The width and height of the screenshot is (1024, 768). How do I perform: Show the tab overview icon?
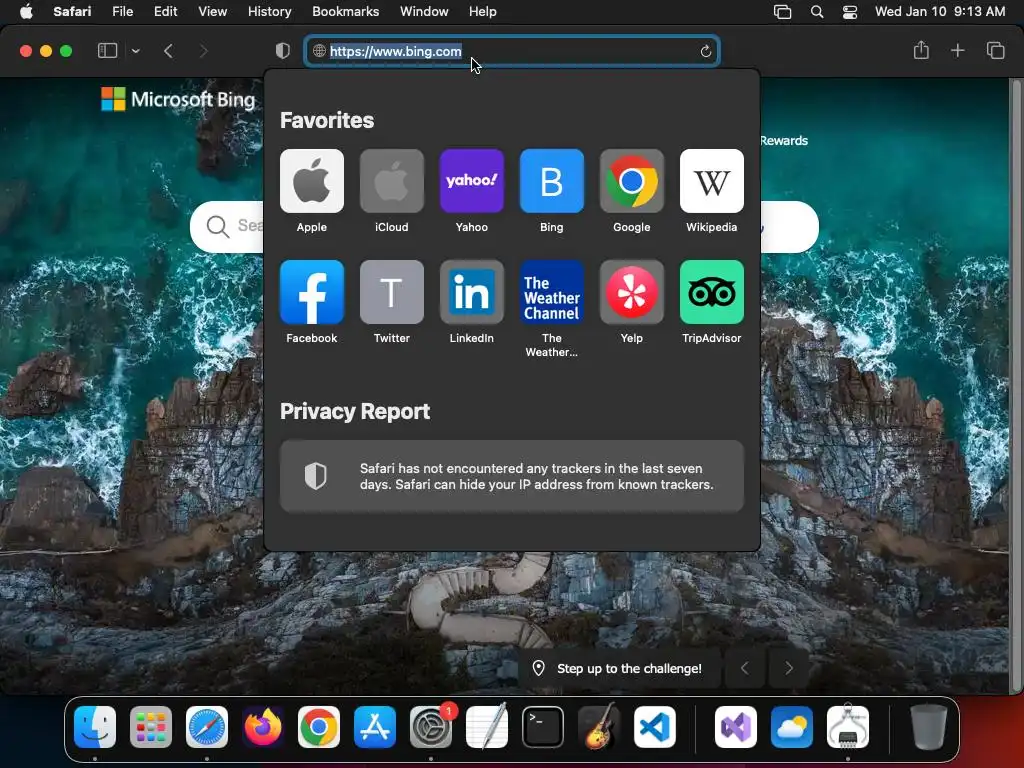(x=995, y=50)
